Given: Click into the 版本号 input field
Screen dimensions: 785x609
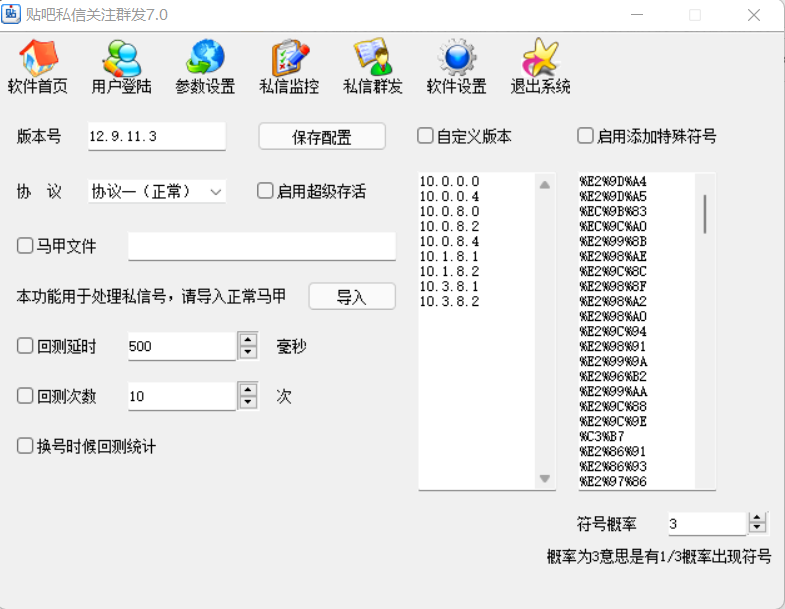Looking at the screenshot, I should pos(157,136).
